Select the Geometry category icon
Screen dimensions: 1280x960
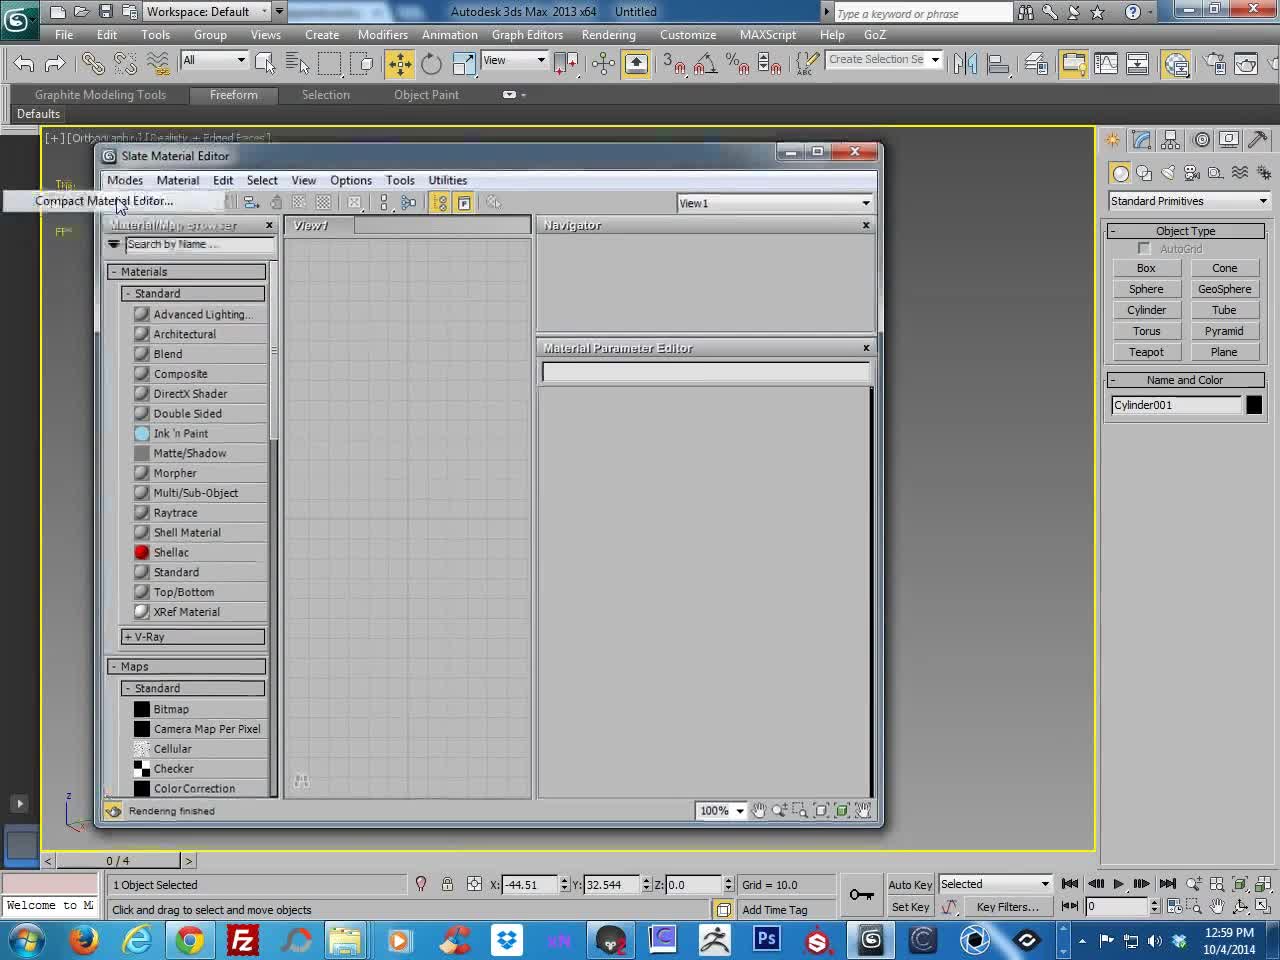1120,173
